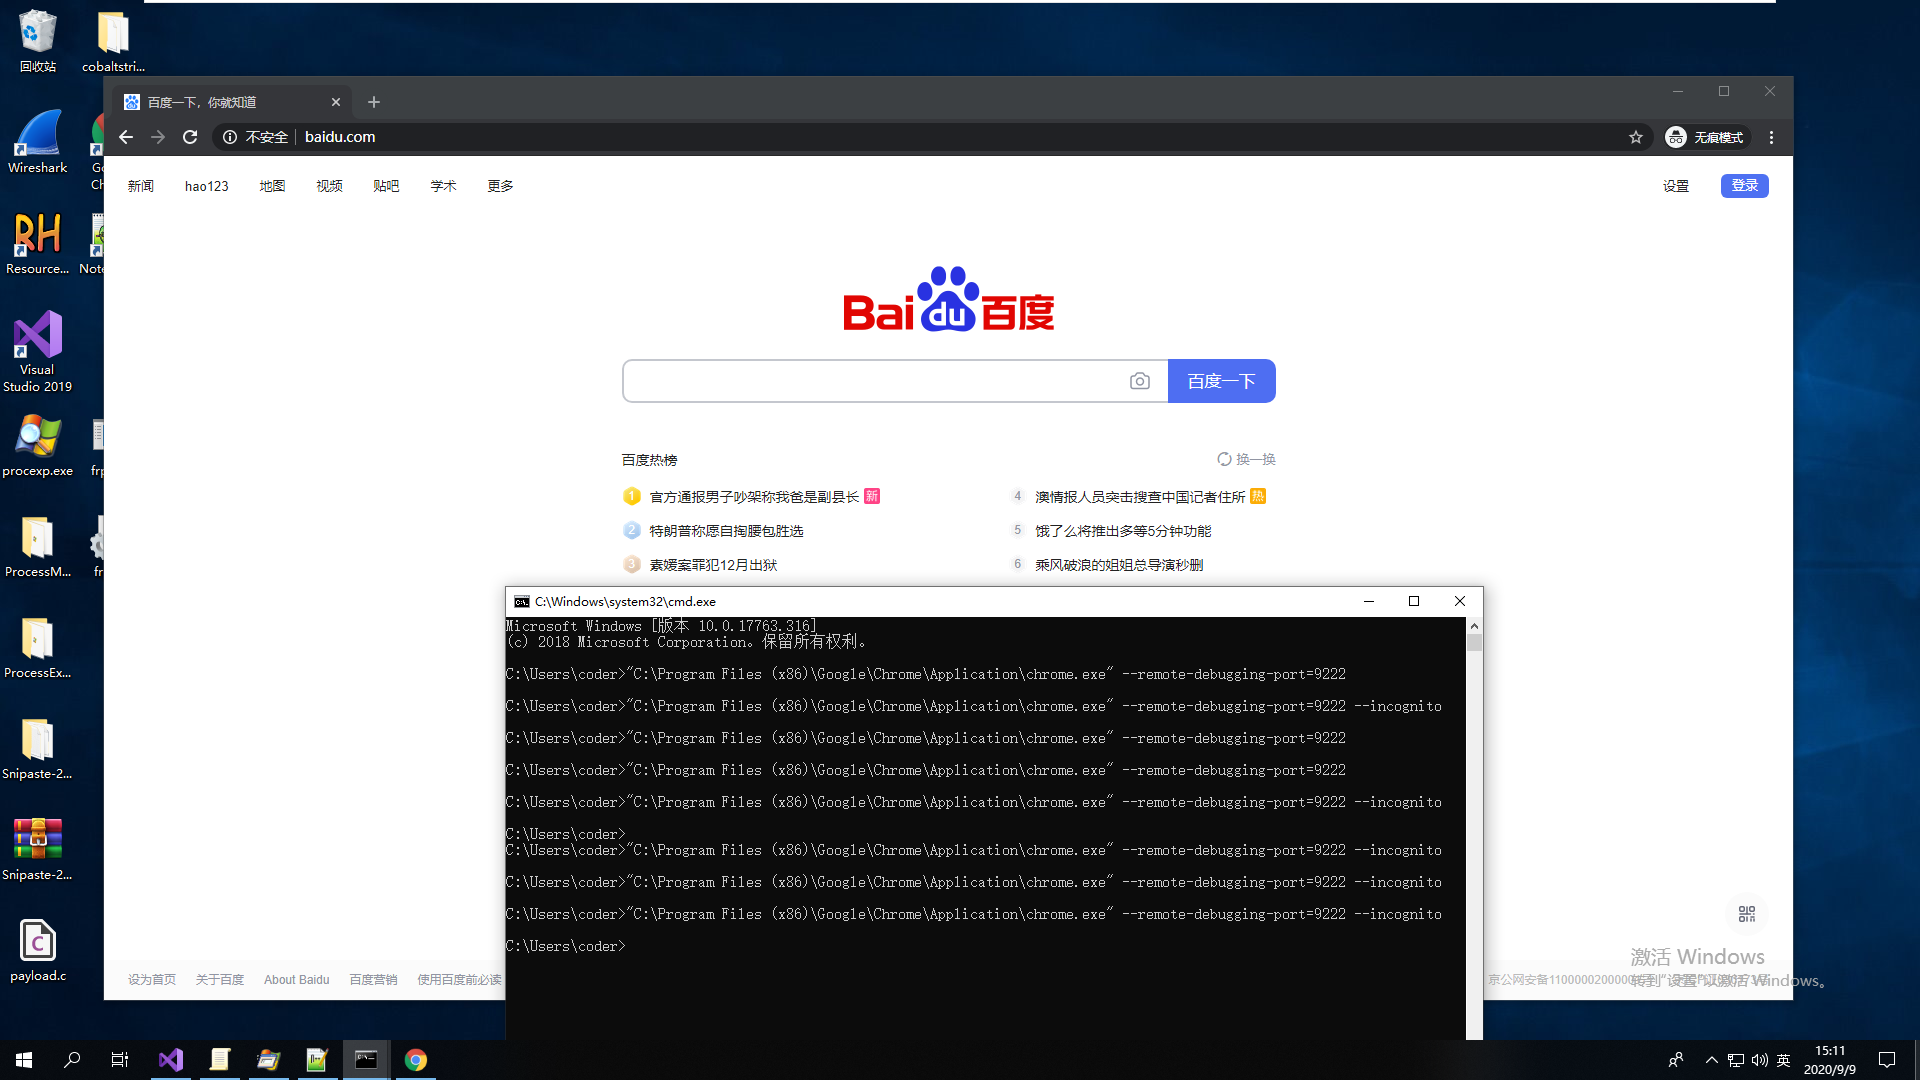Open hot topic 素媛案罪犯12月出狱

pyautogui.click(x=713, y=565)
